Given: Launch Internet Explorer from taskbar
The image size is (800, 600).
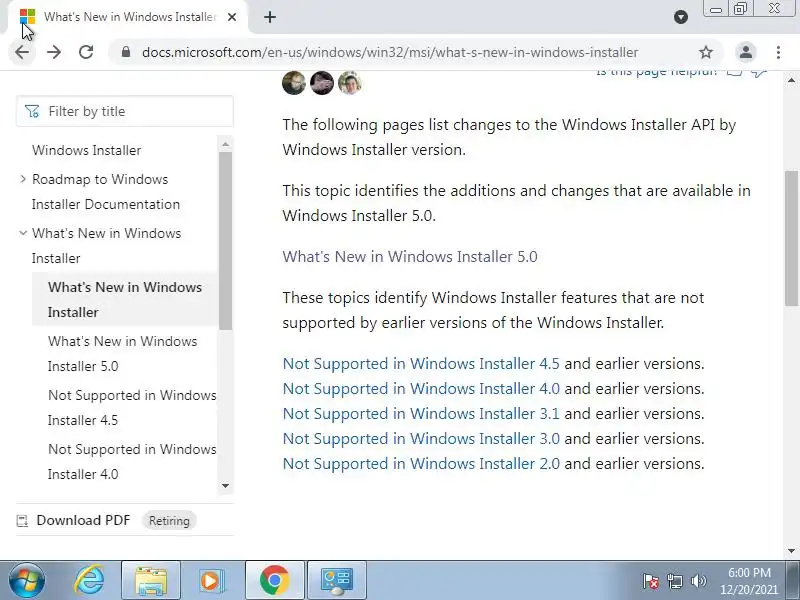Looking at the screenshot, I should (89, 581).
